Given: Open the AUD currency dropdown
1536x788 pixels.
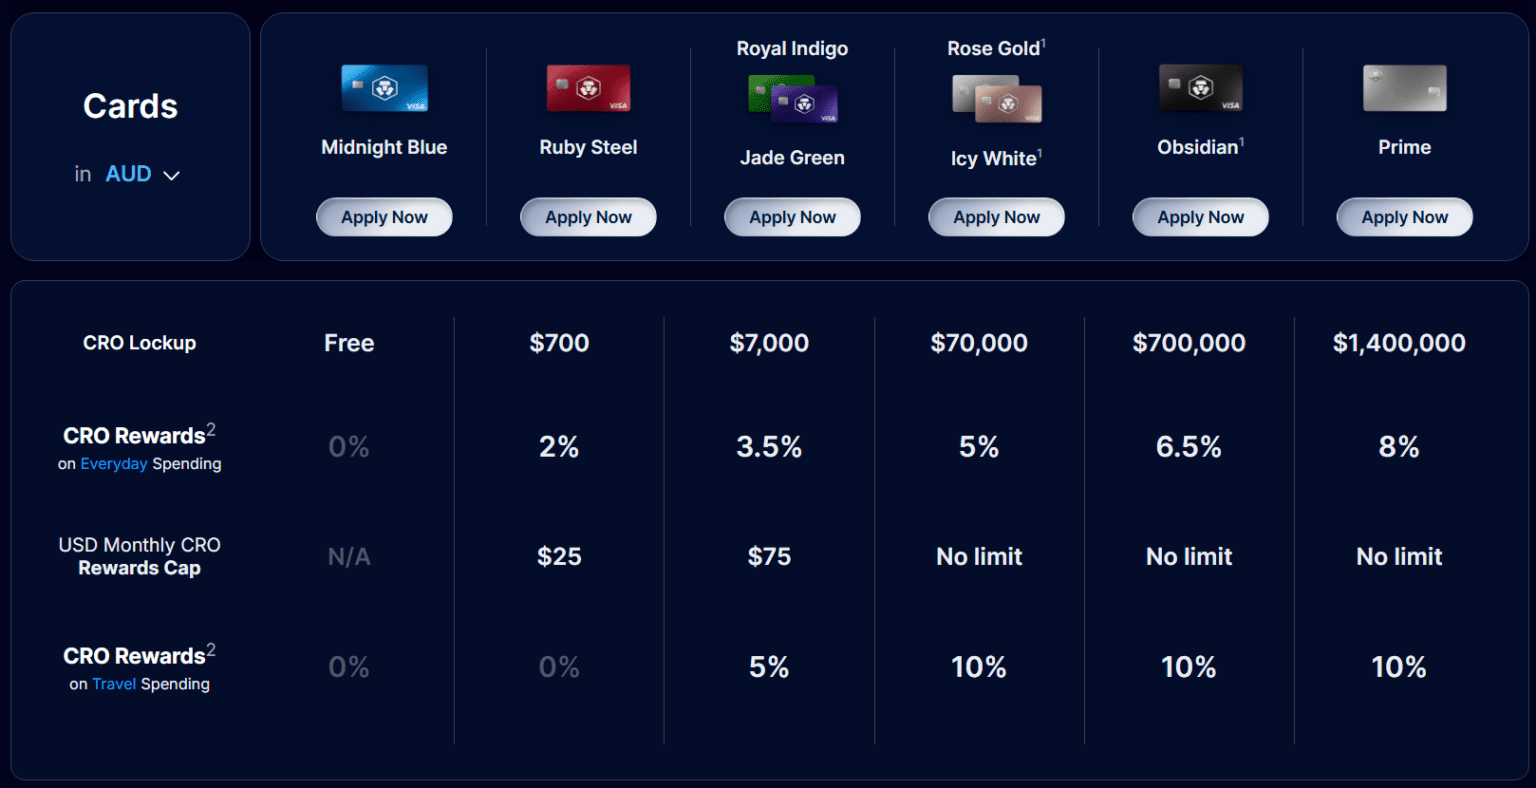Looking at the screenshot, I should 128,173.
